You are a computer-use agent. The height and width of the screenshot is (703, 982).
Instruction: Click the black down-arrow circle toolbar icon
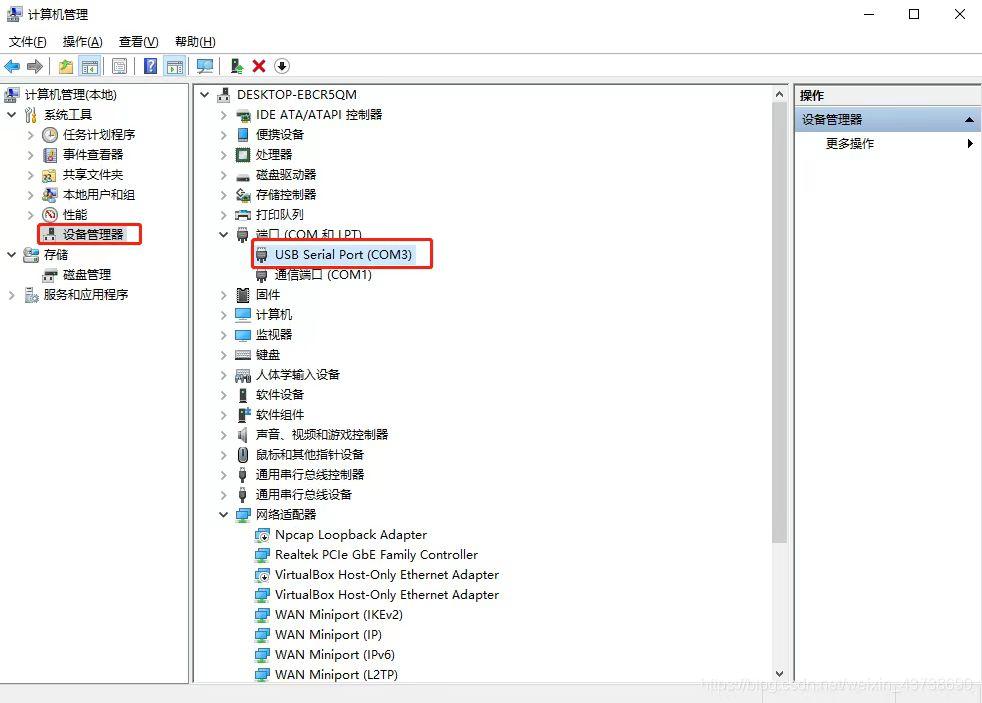(282, 66)
